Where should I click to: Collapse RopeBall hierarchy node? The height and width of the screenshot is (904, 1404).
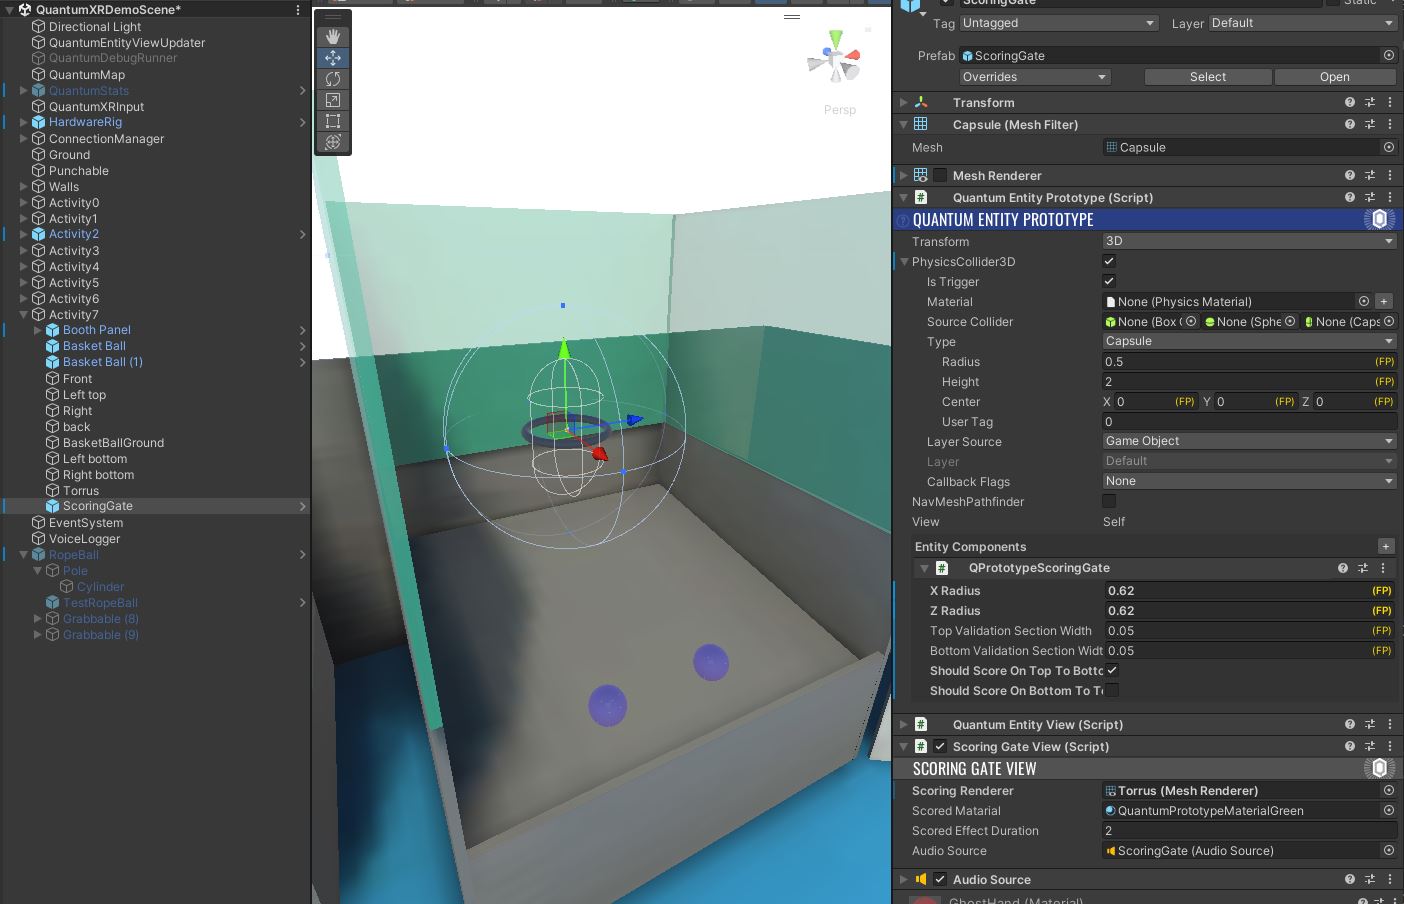point(24,555)
